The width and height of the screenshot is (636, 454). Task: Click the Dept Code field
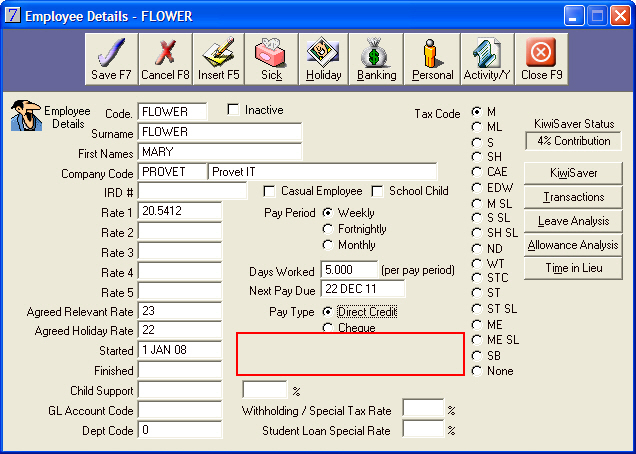(x=180, y=429)
